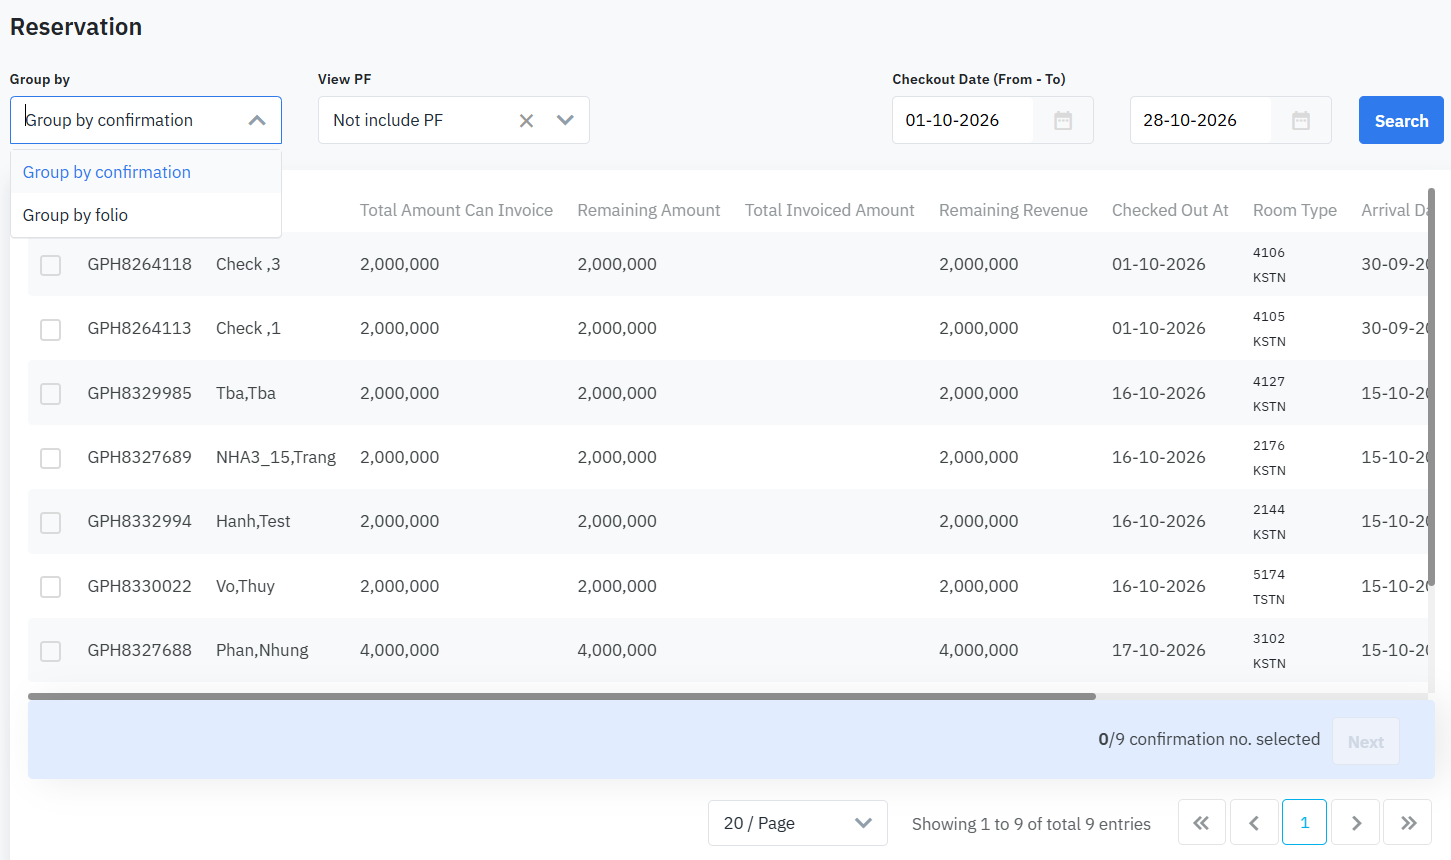
Task: Click the horizontal table scrollbar
Action: (x=562, y=696)
